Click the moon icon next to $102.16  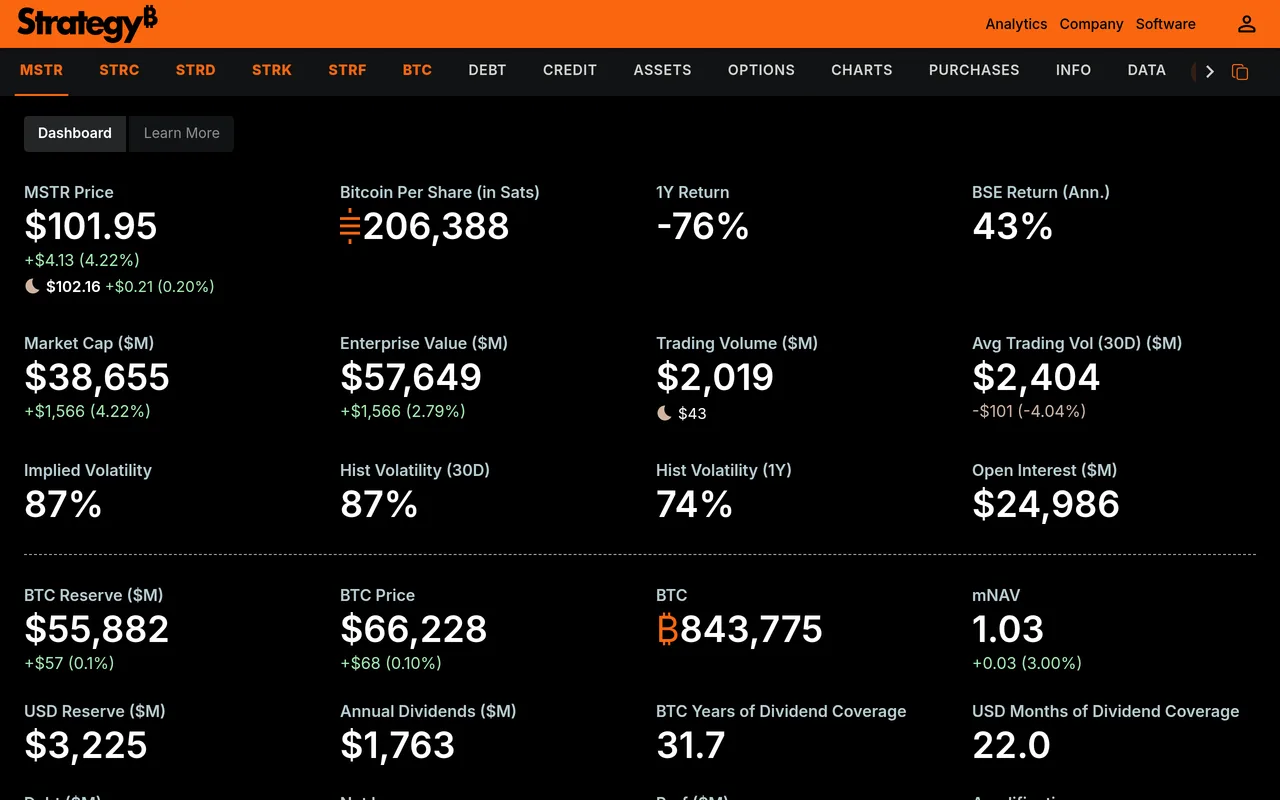tap(33, 286)
